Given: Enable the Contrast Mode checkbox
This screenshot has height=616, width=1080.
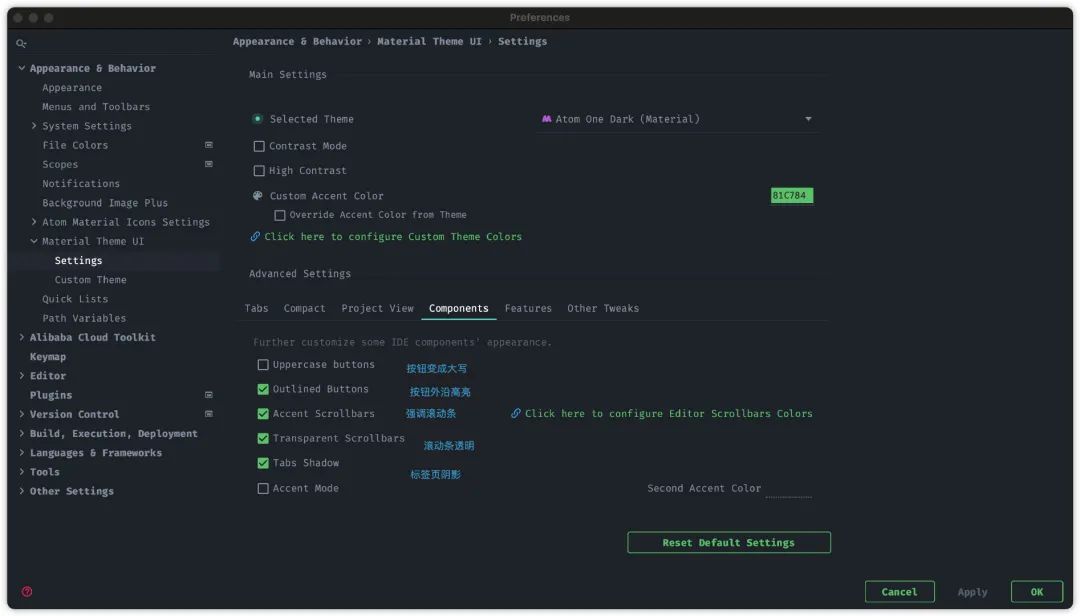Looking at the screenshot, I should pyautogui.click(x=259, y=146).
